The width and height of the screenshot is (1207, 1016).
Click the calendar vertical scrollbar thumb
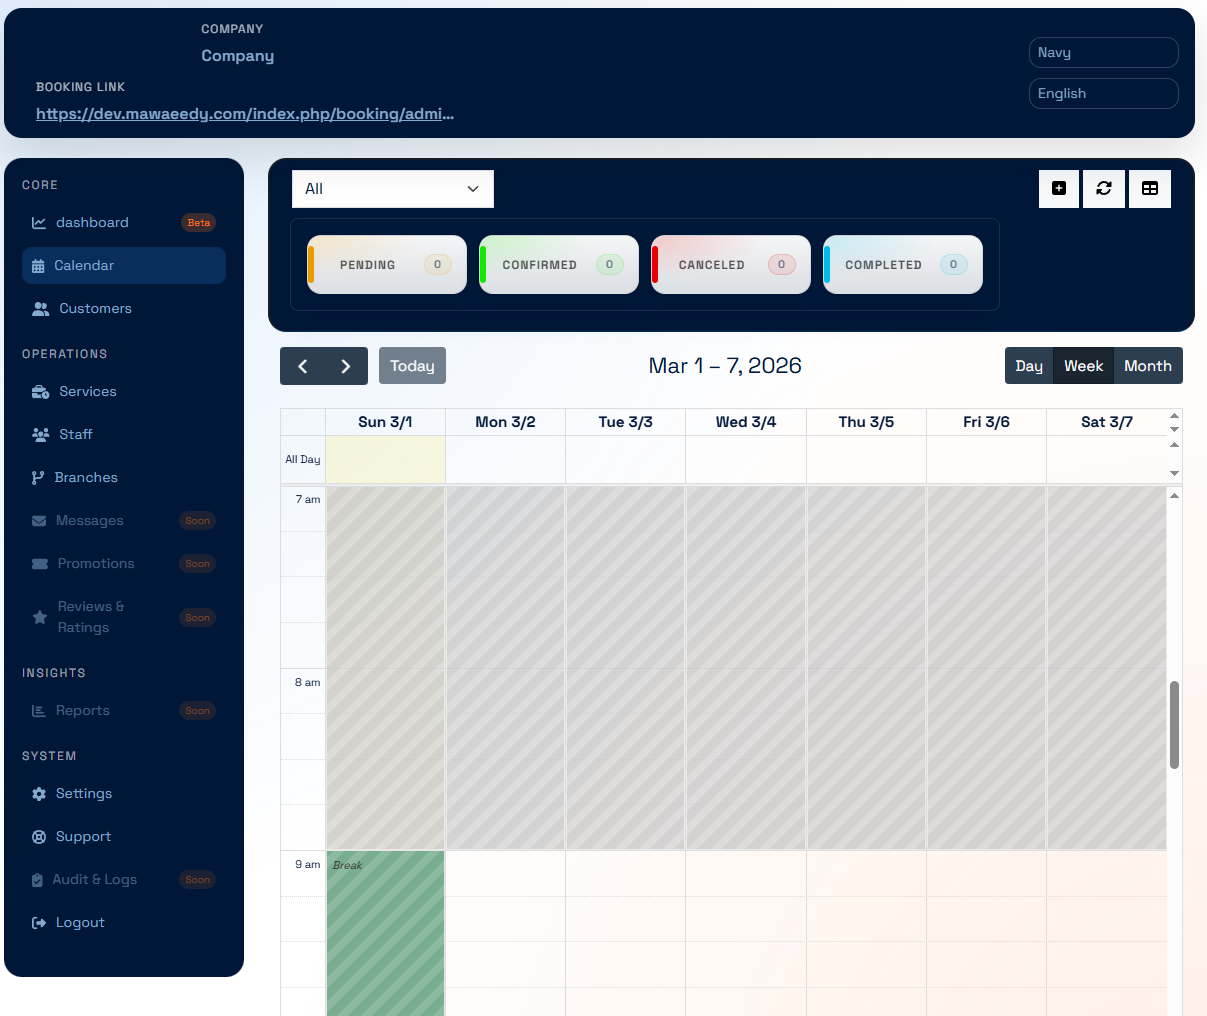[1174, 724]
